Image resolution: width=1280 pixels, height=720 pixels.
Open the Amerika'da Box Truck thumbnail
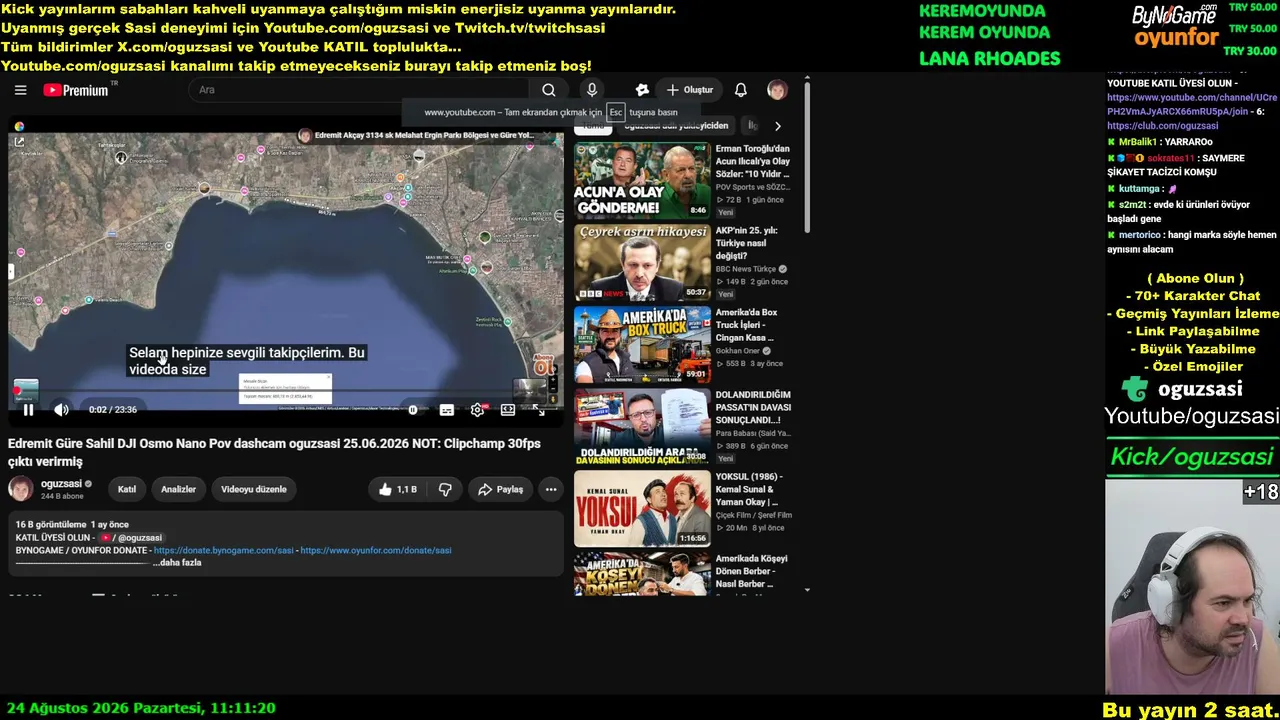click(x=642, y=344)
